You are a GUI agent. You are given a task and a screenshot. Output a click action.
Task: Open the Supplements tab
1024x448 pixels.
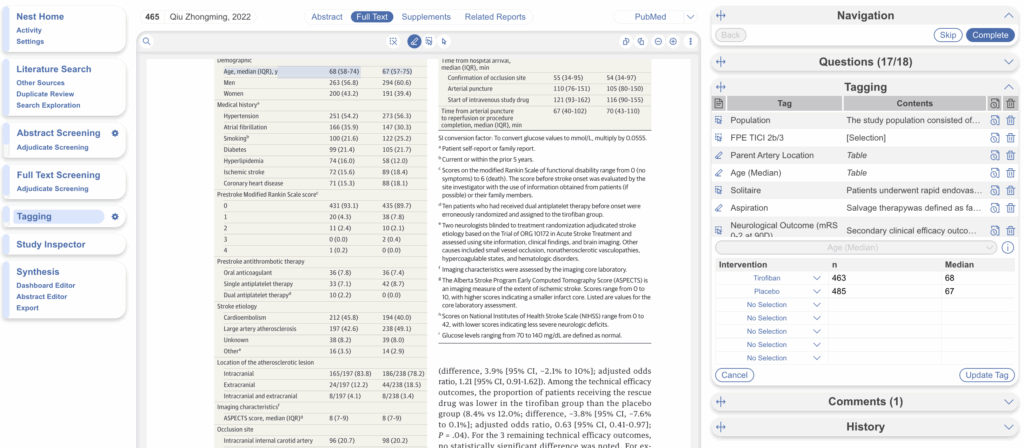pos(428,17)
